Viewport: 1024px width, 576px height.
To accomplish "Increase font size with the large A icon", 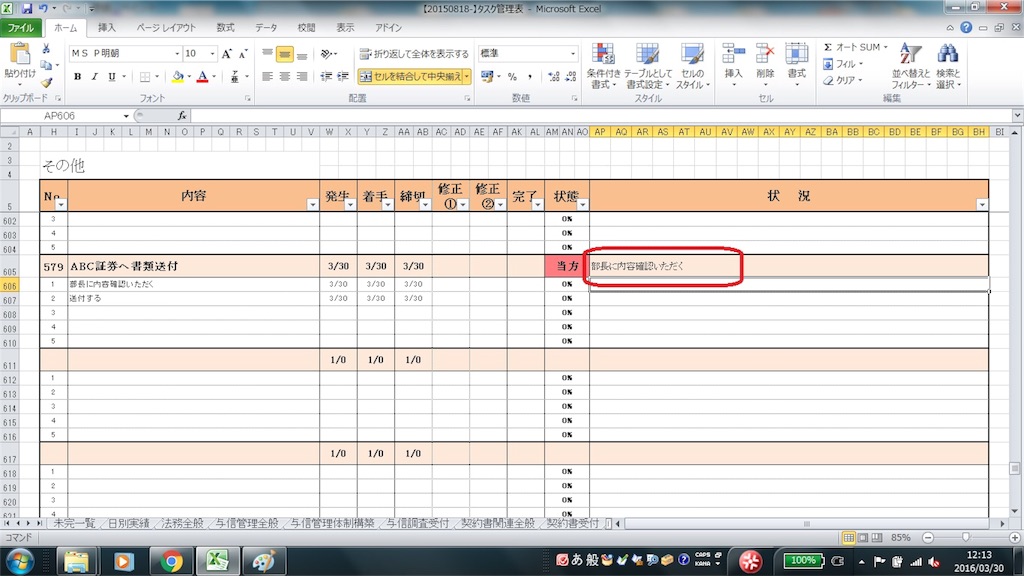I will click(x=227, y=54).
